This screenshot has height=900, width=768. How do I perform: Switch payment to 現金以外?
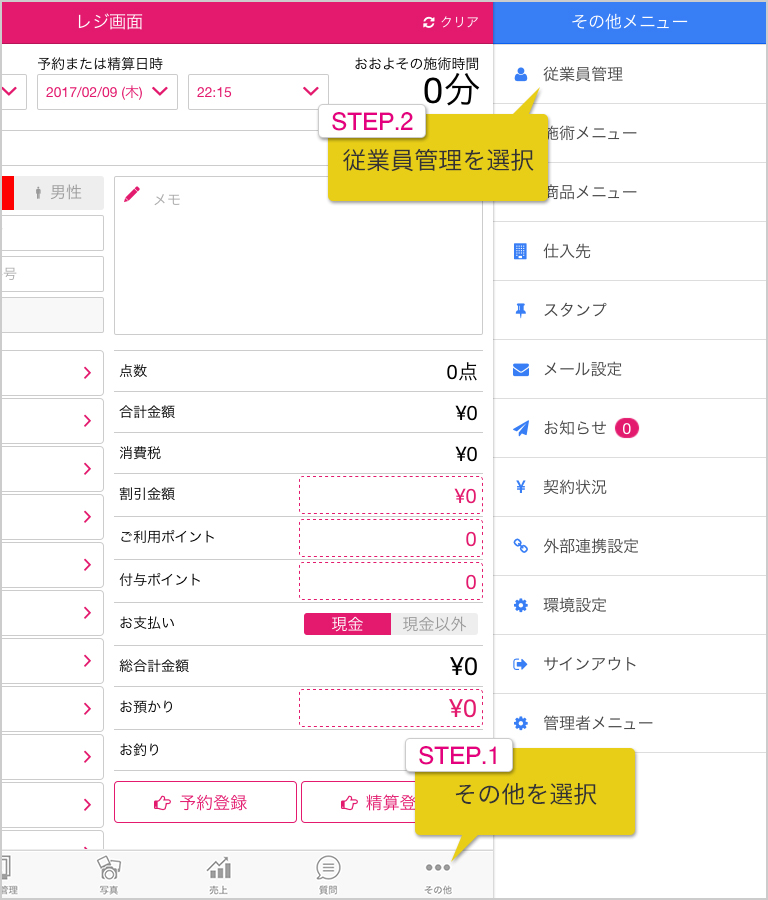coord(434,624)
